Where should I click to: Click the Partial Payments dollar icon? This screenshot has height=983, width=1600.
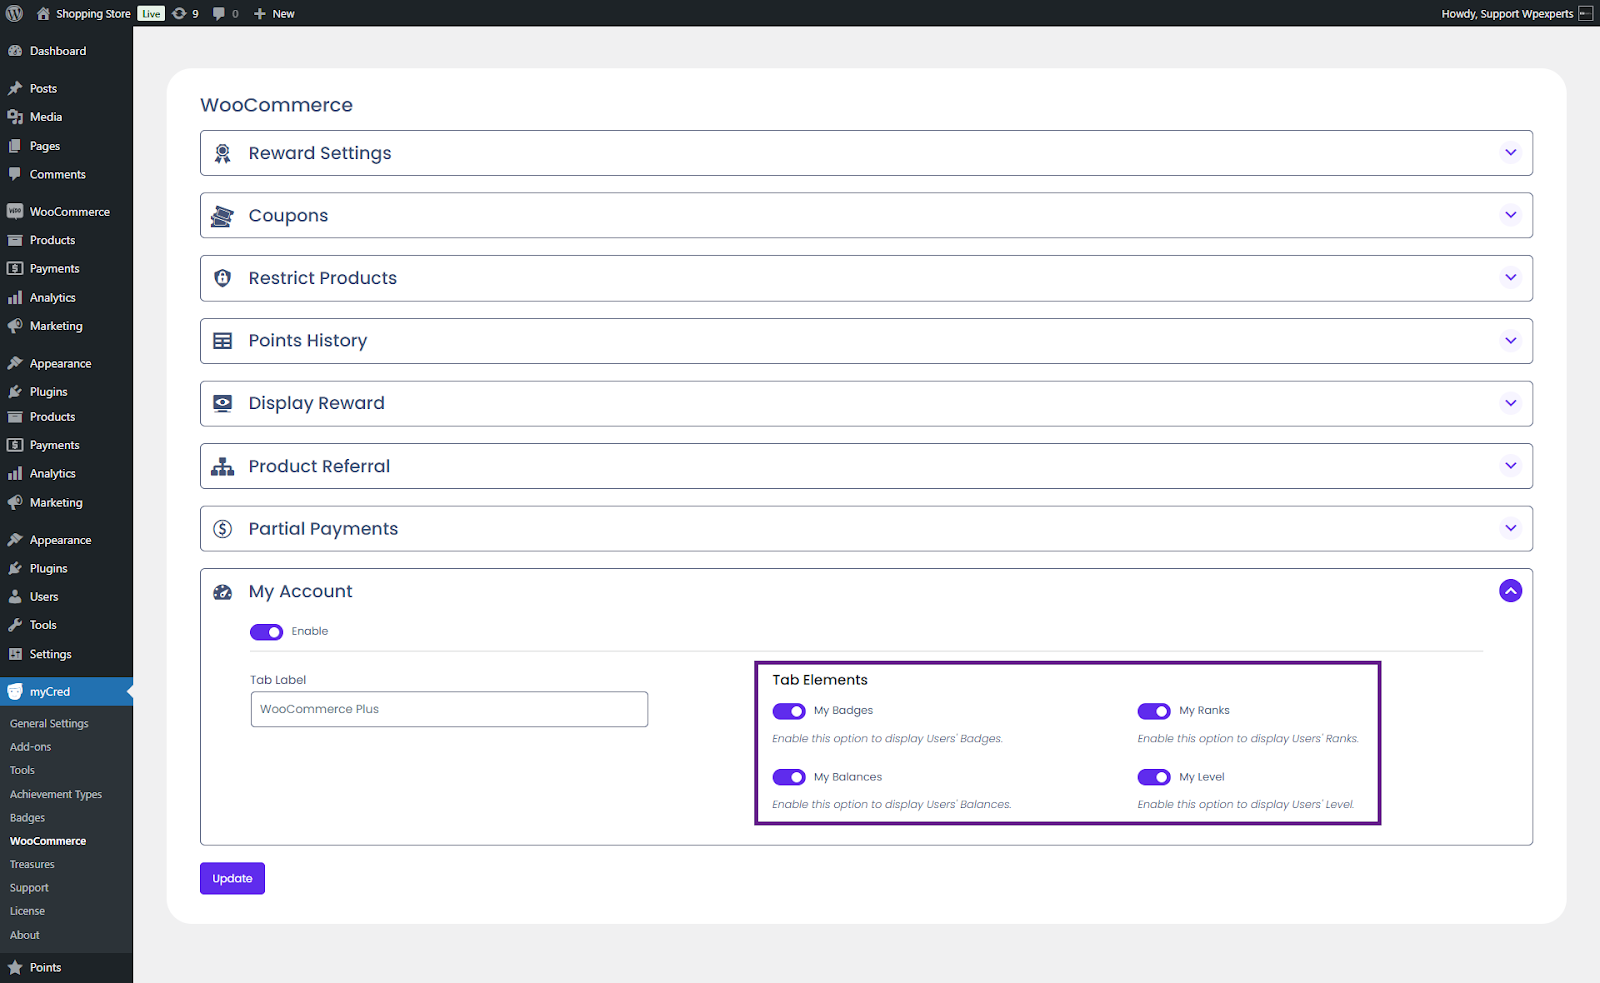pos(223,529)
